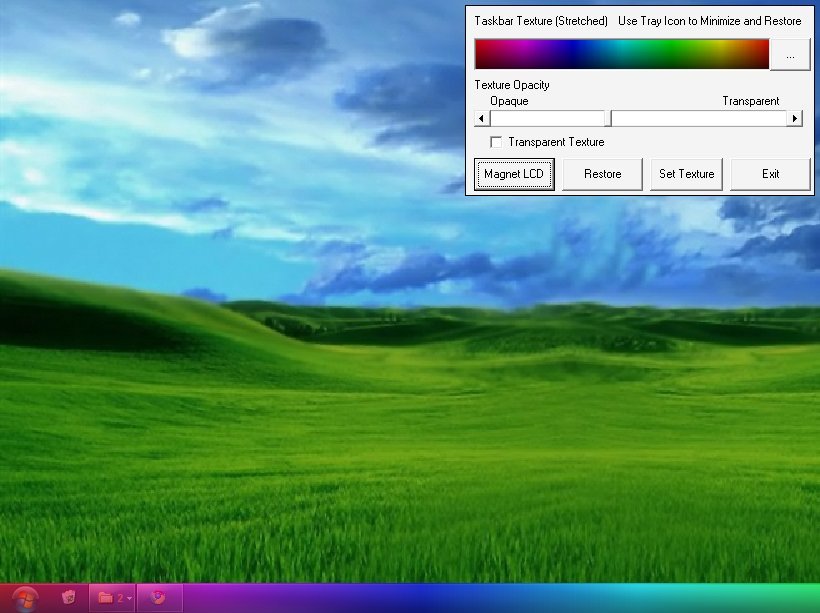Image resolution: width=820 pixels, height=613 pixels.
Task: Launch Chrome from the taskbar
Action: 158,598
